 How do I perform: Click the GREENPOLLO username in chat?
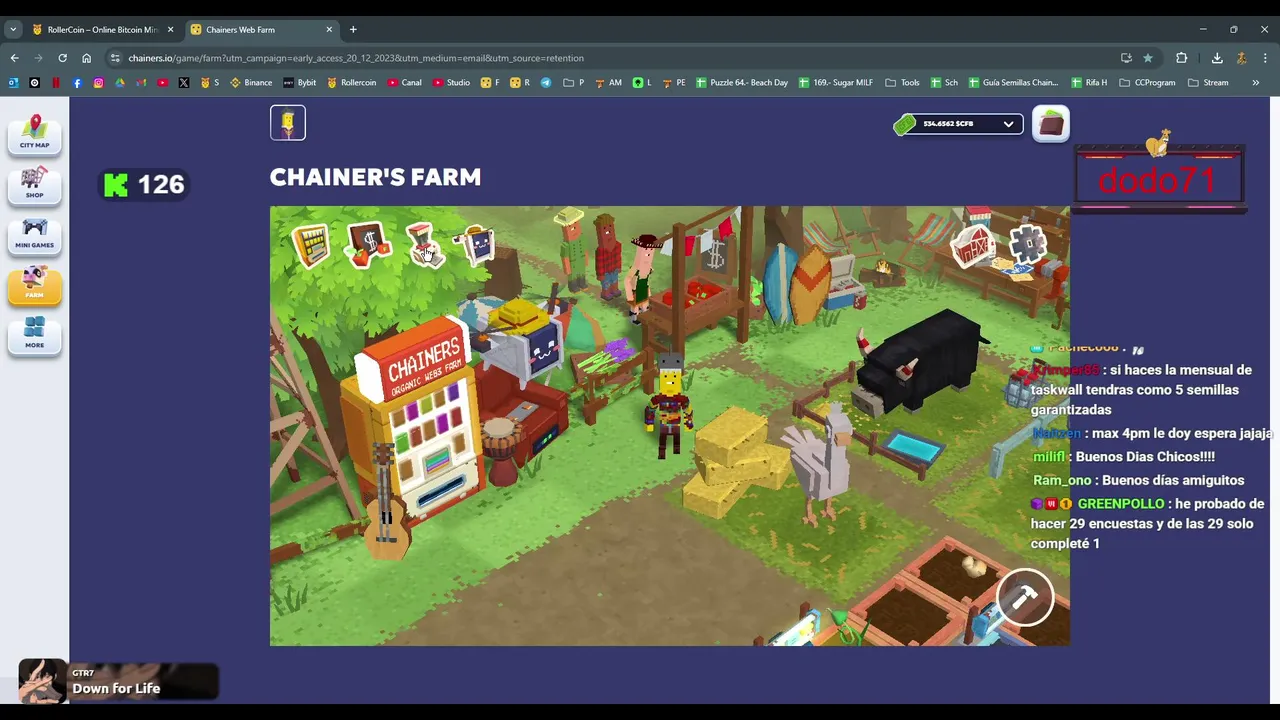pos(1120,504)
